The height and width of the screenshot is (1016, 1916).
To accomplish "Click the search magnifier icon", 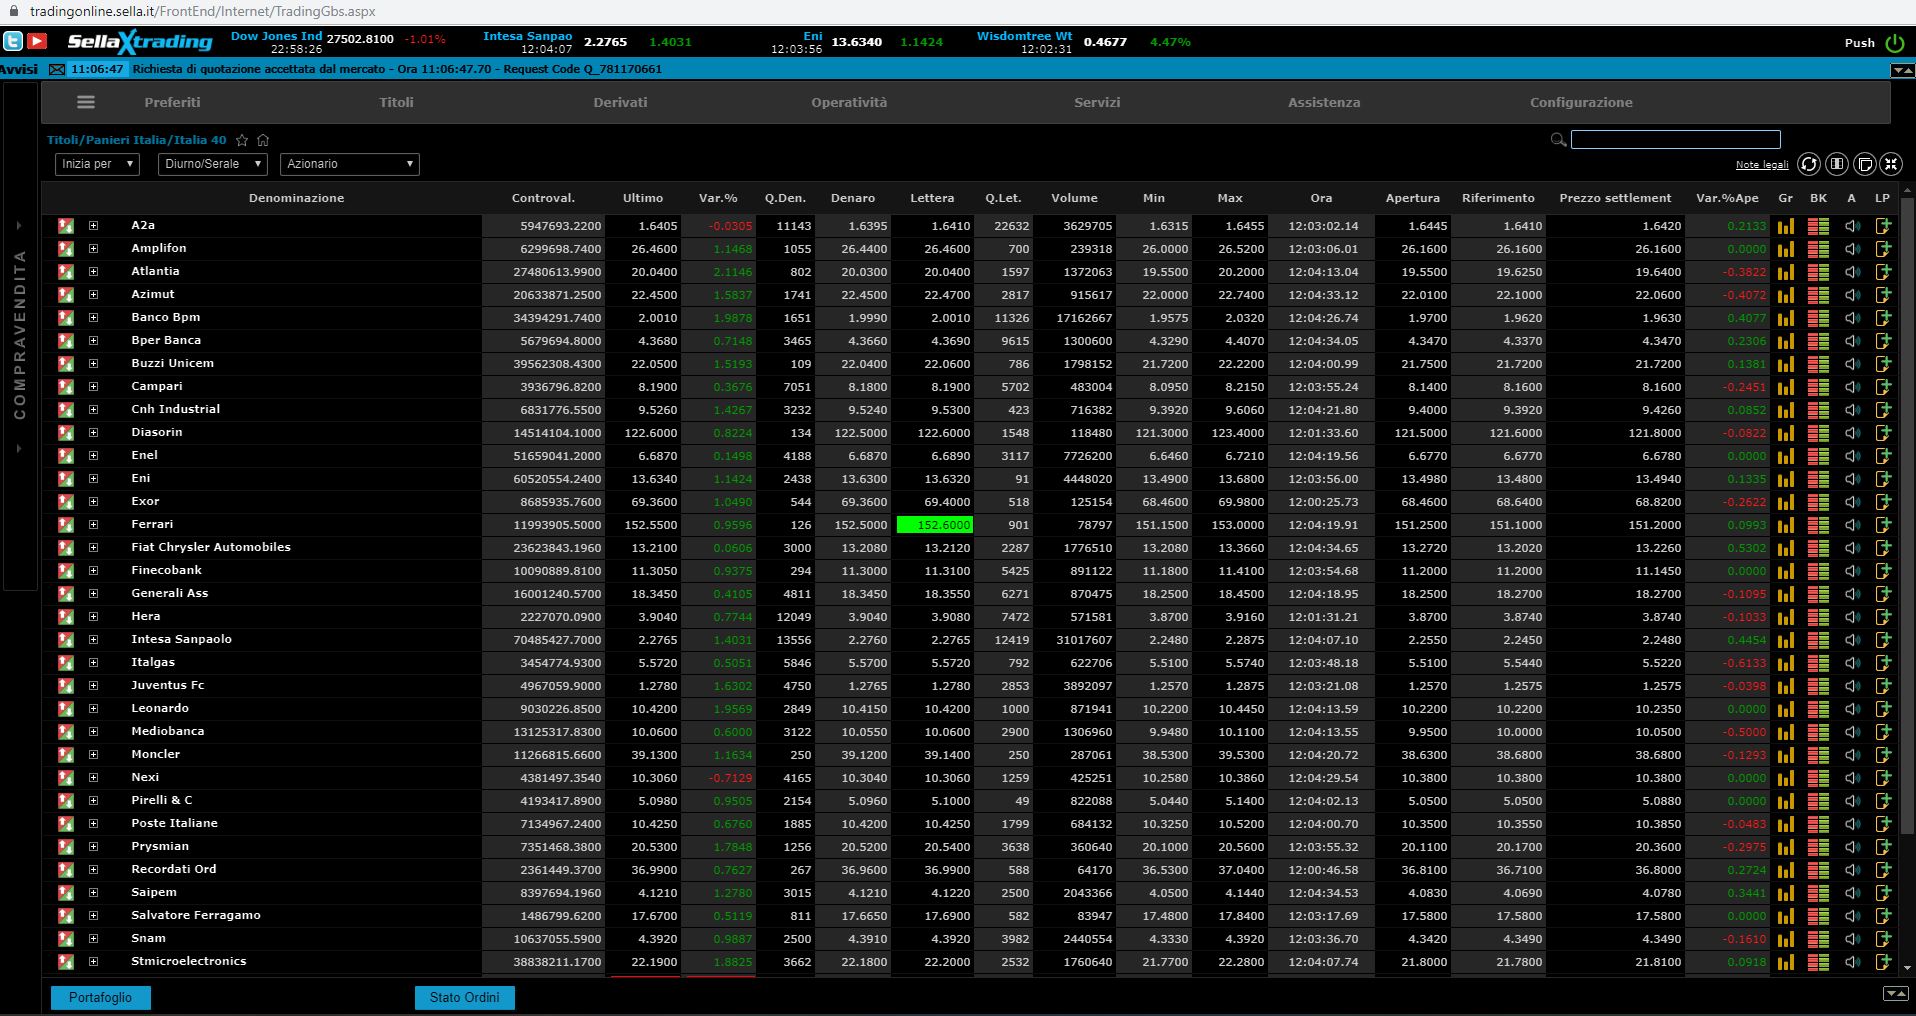I will click(x=1558, y=140).
